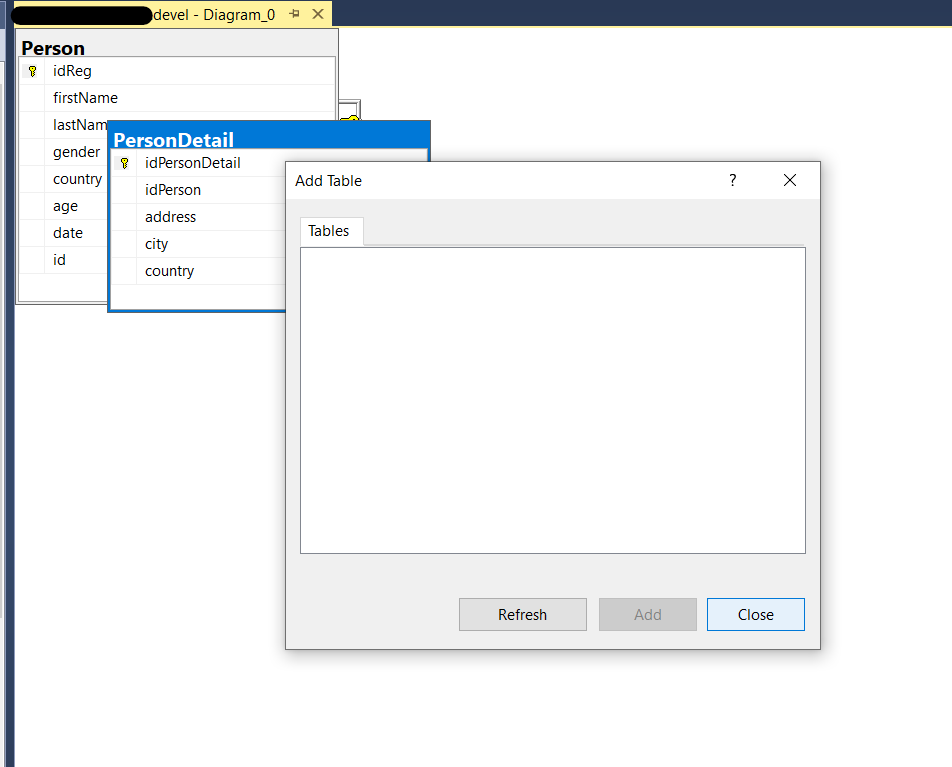Viewport: 952px width, 767px height.
Task: Switch to the devel - Diagram_0 tab
Action: (x=214, y=14)
